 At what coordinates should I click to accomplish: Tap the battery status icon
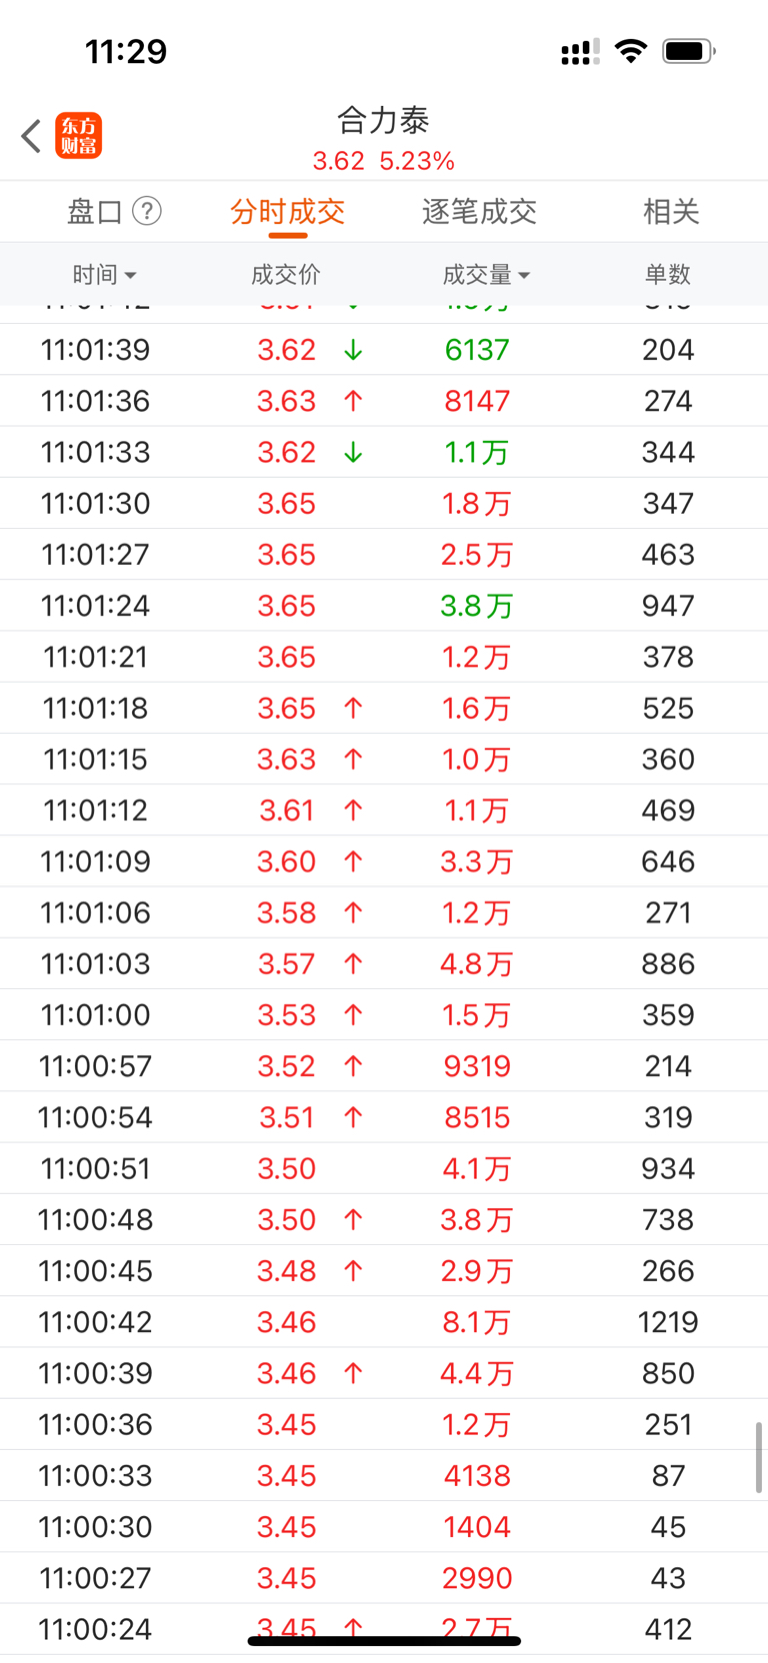click(688, 51)
